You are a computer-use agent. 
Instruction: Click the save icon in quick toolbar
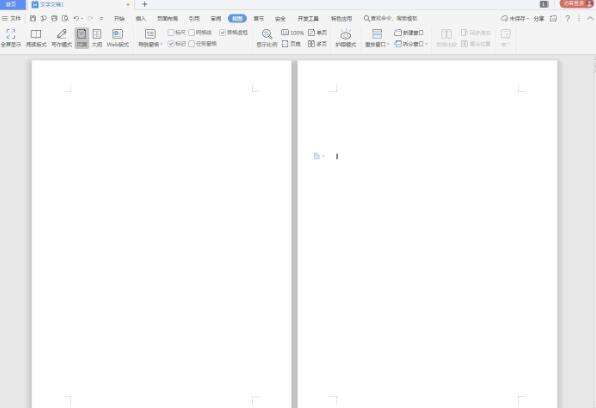coord(33,18)
